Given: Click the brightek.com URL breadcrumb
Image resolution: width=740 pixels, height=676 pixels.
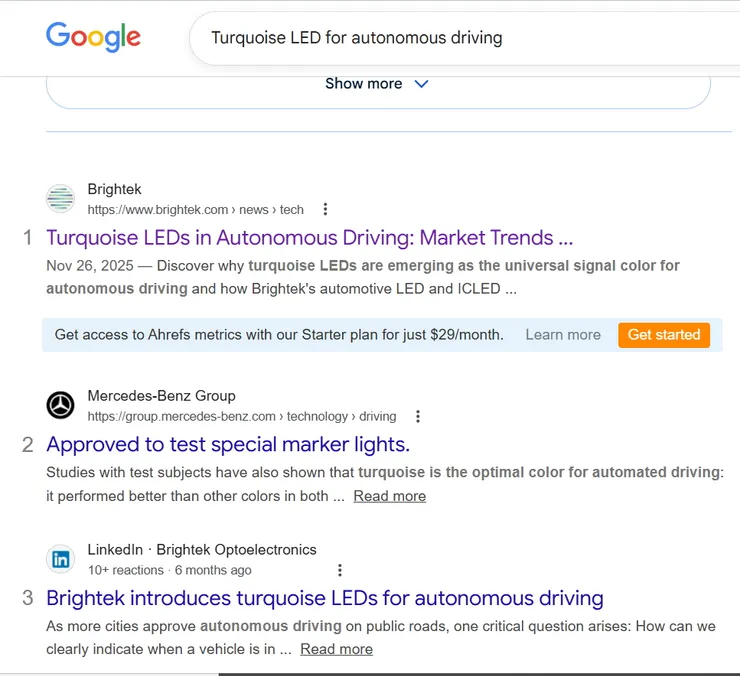Looking at the screenshot, I should pyautogui.click(x=195, y=210).
